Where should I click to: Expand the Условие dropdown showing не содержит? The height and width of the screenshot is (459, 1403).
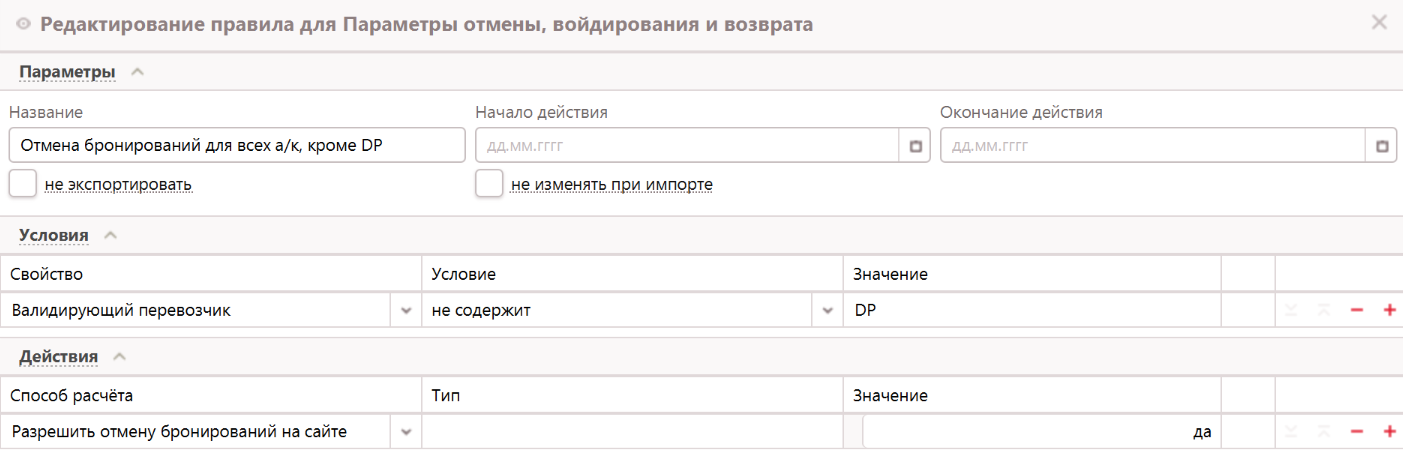point(827,311)
